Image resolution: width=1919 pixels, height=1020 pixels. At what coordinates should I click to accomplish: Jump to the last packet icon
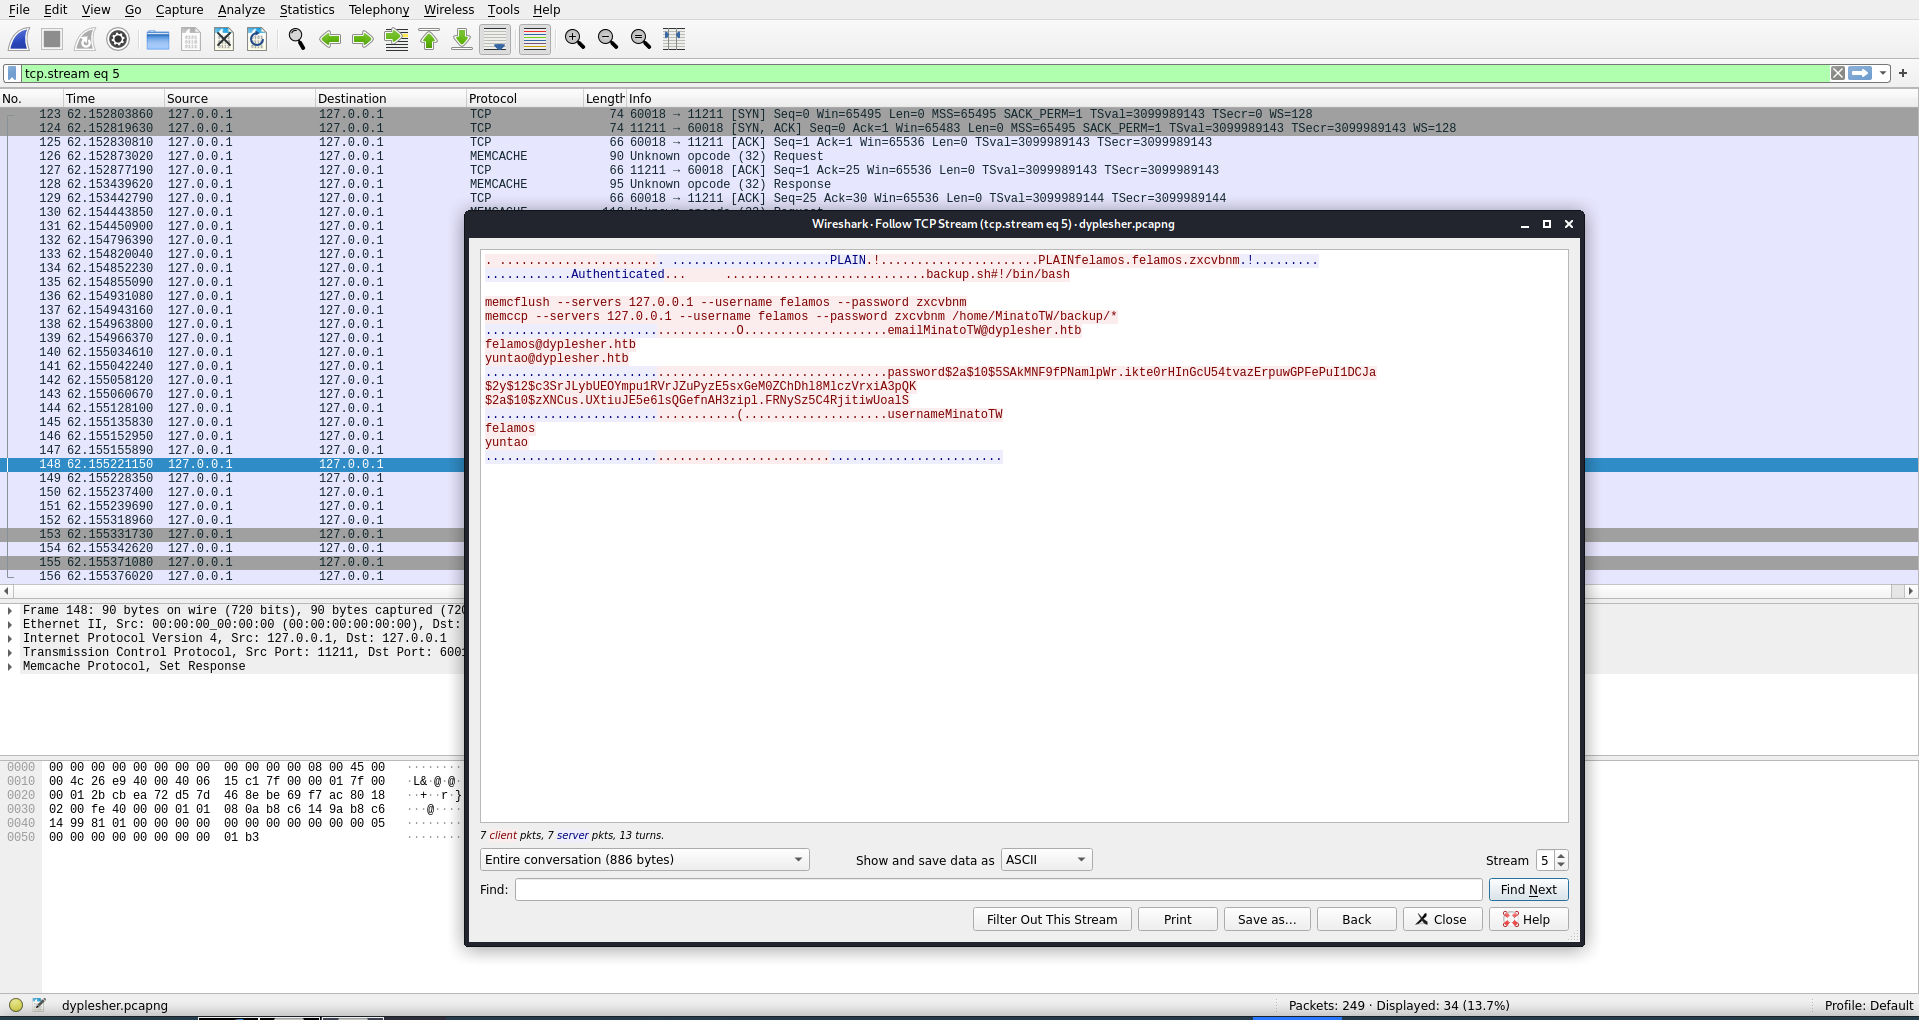(x=462, y=39)
